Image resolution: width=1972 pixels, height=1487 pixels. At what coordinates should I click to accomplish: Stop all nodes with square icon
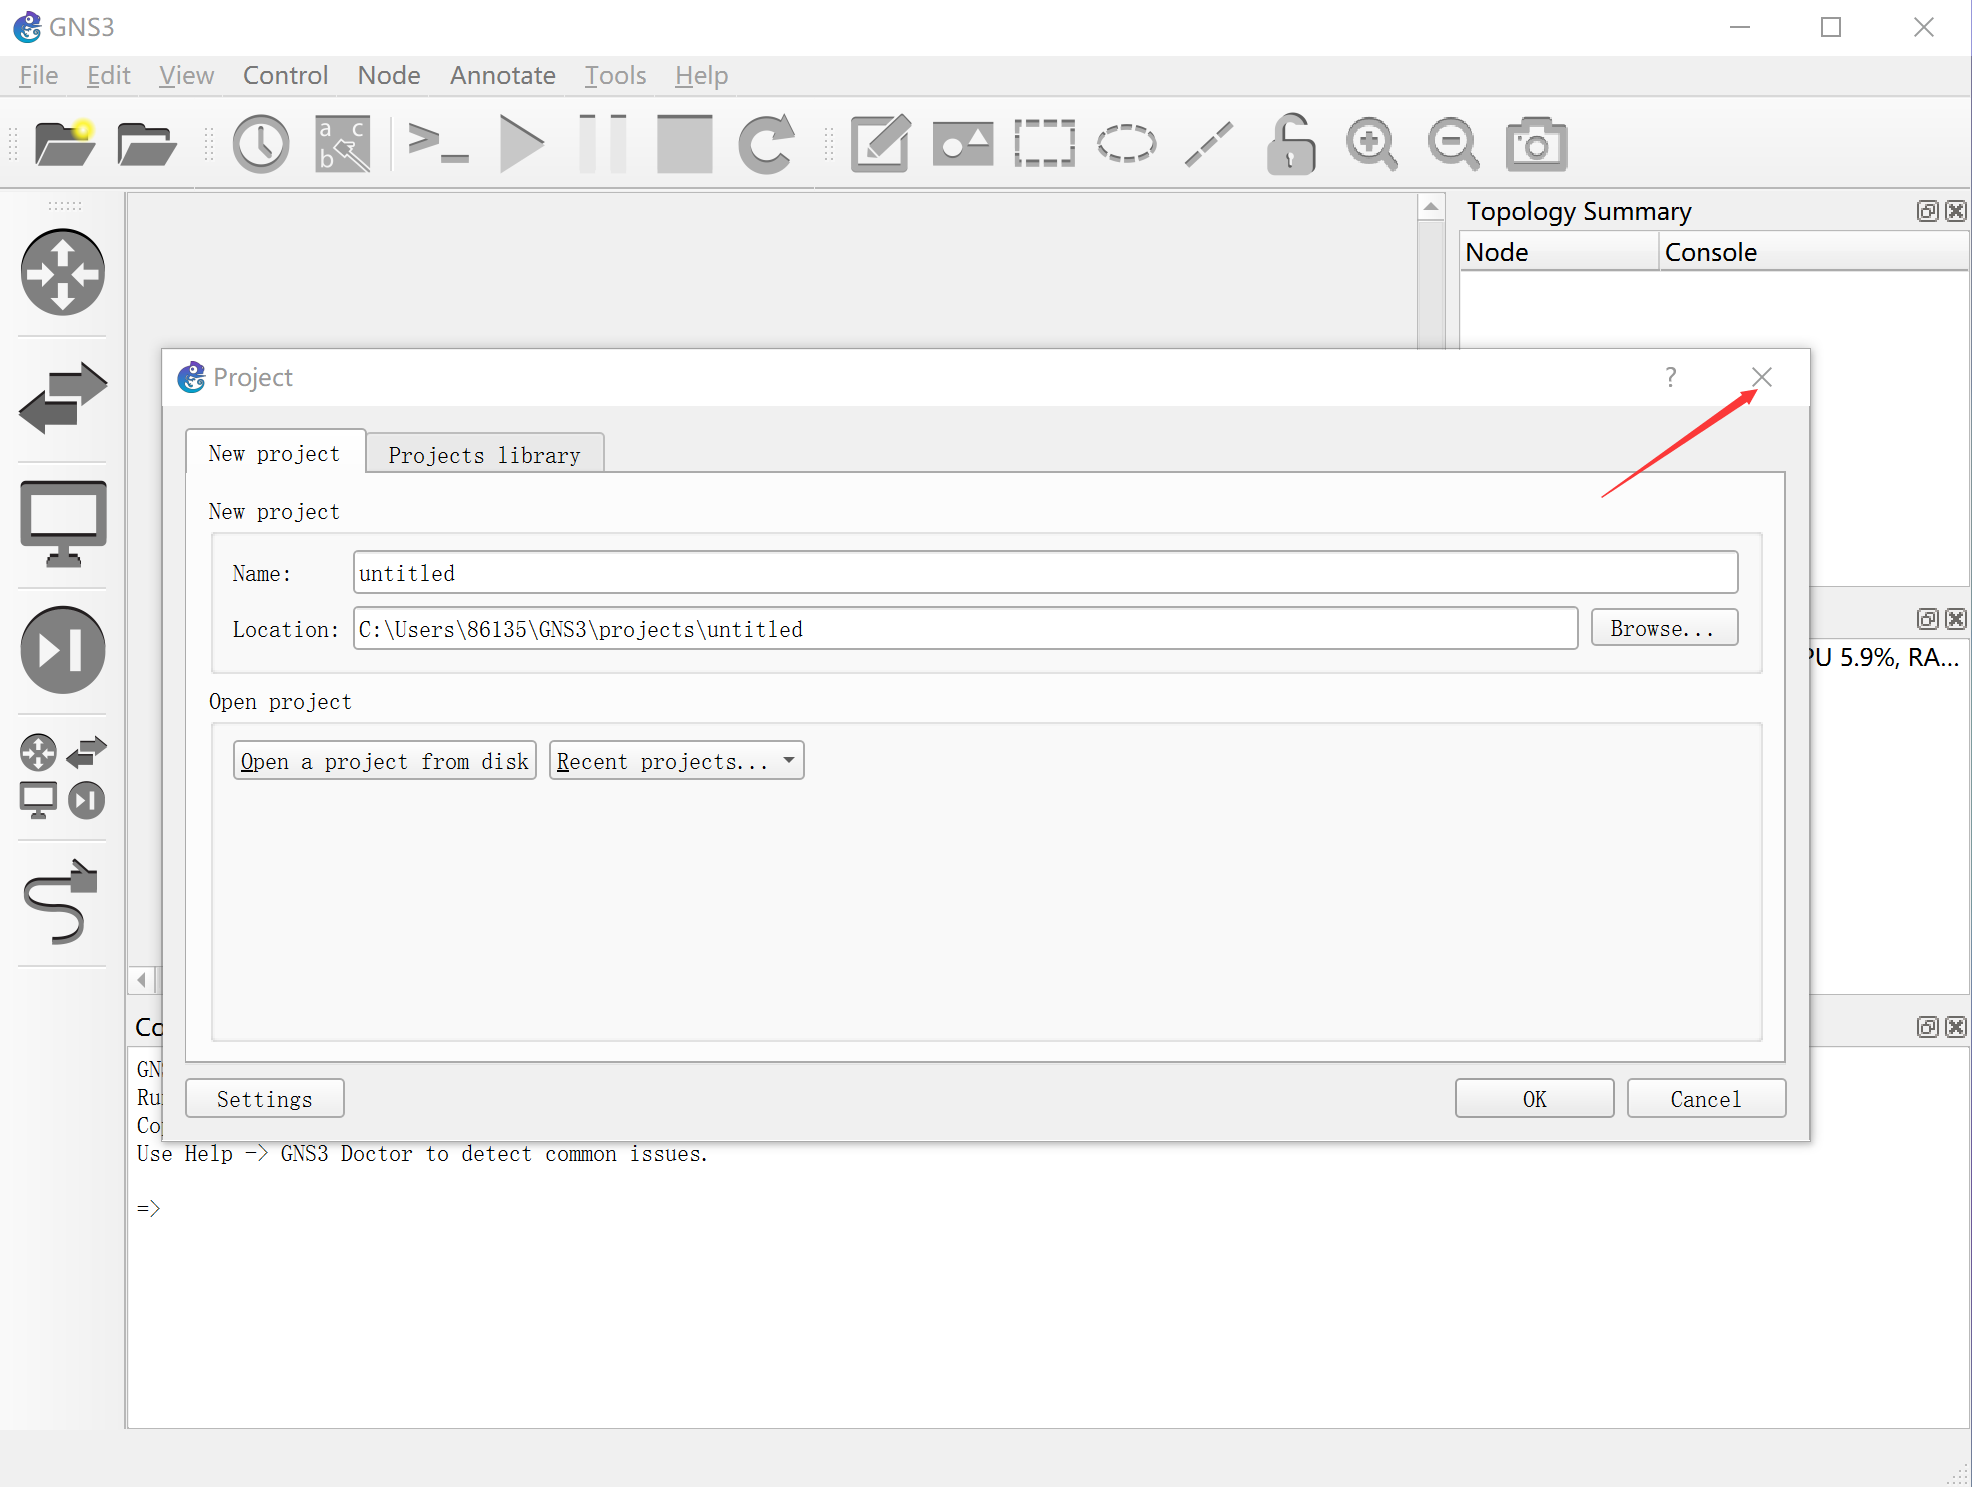point(685,144)
